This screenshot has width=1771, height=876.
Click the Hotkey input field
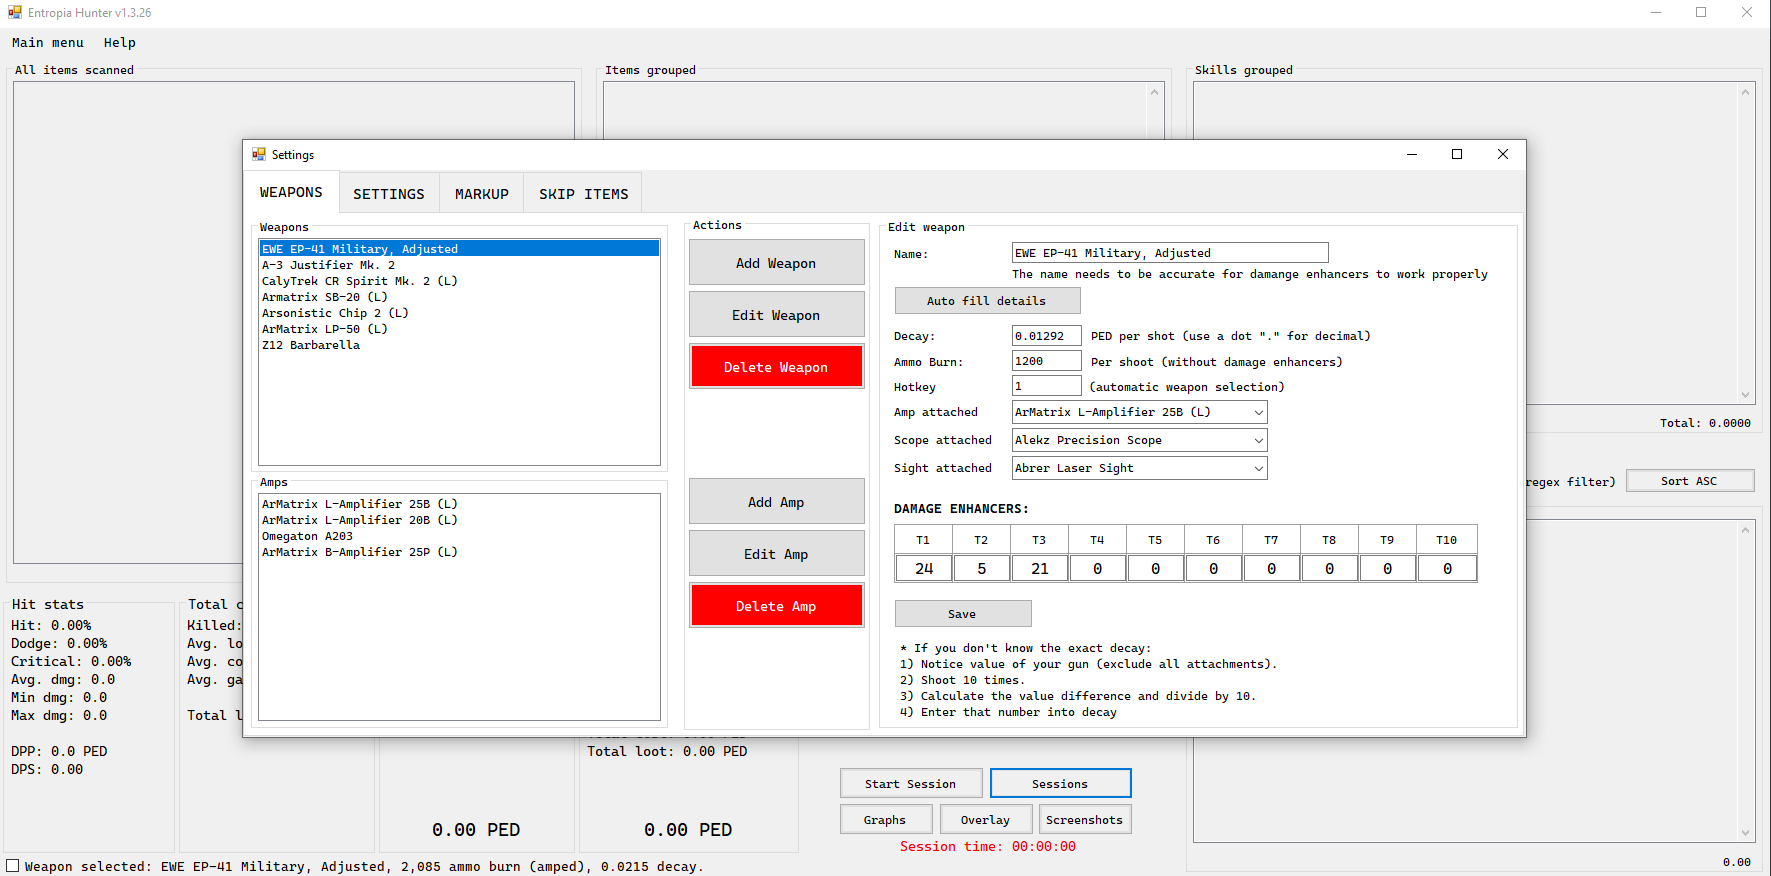coord(1046,386)
